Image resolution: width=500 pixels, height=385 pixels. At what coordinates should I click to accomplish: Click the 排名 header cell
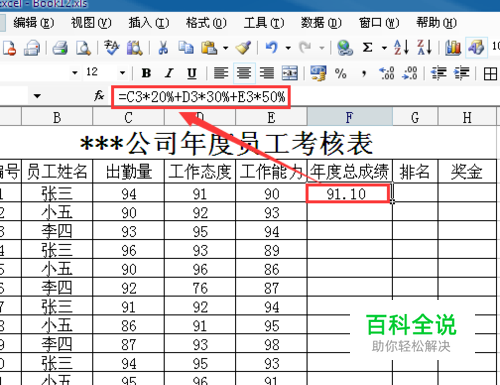tap(415, 171)
